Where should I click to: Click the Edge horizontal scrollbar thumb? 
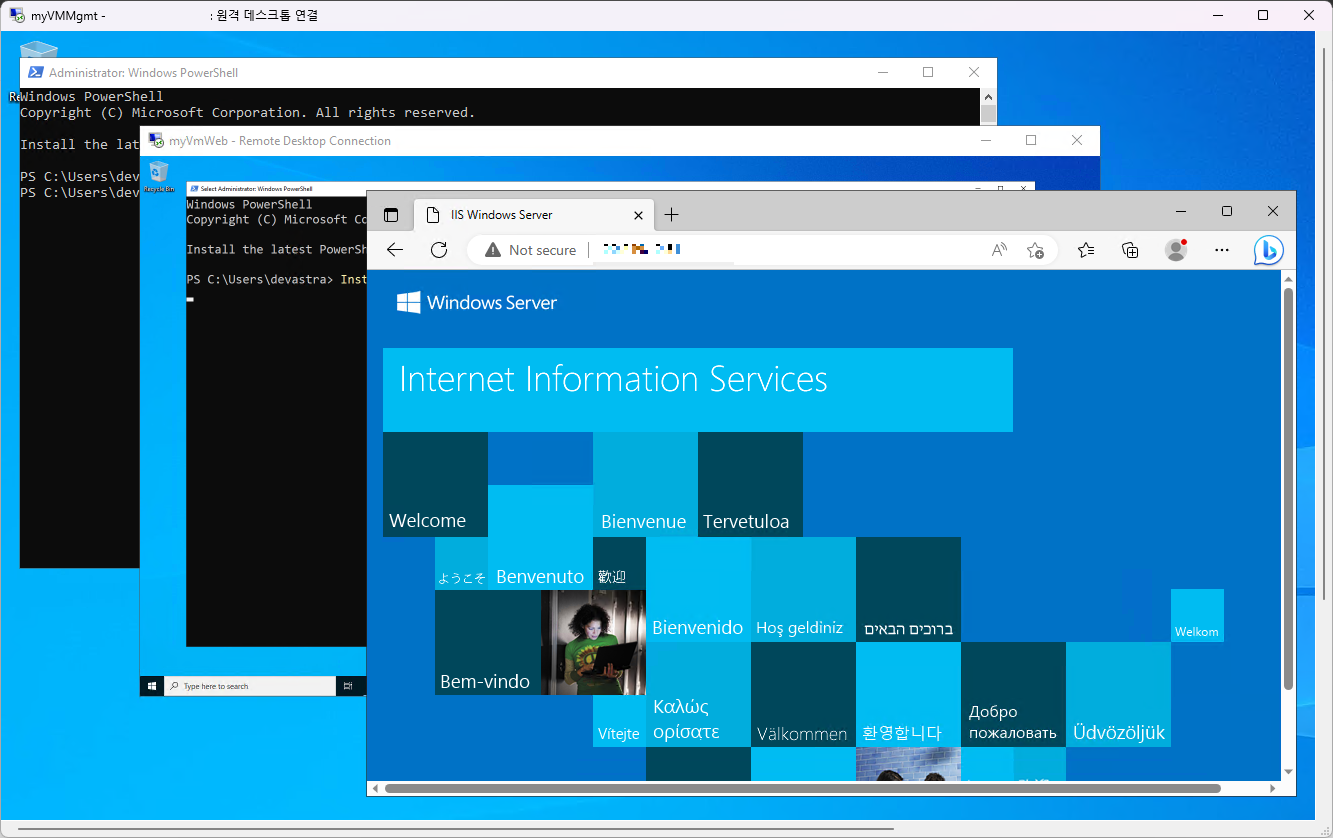click(802, 788)
